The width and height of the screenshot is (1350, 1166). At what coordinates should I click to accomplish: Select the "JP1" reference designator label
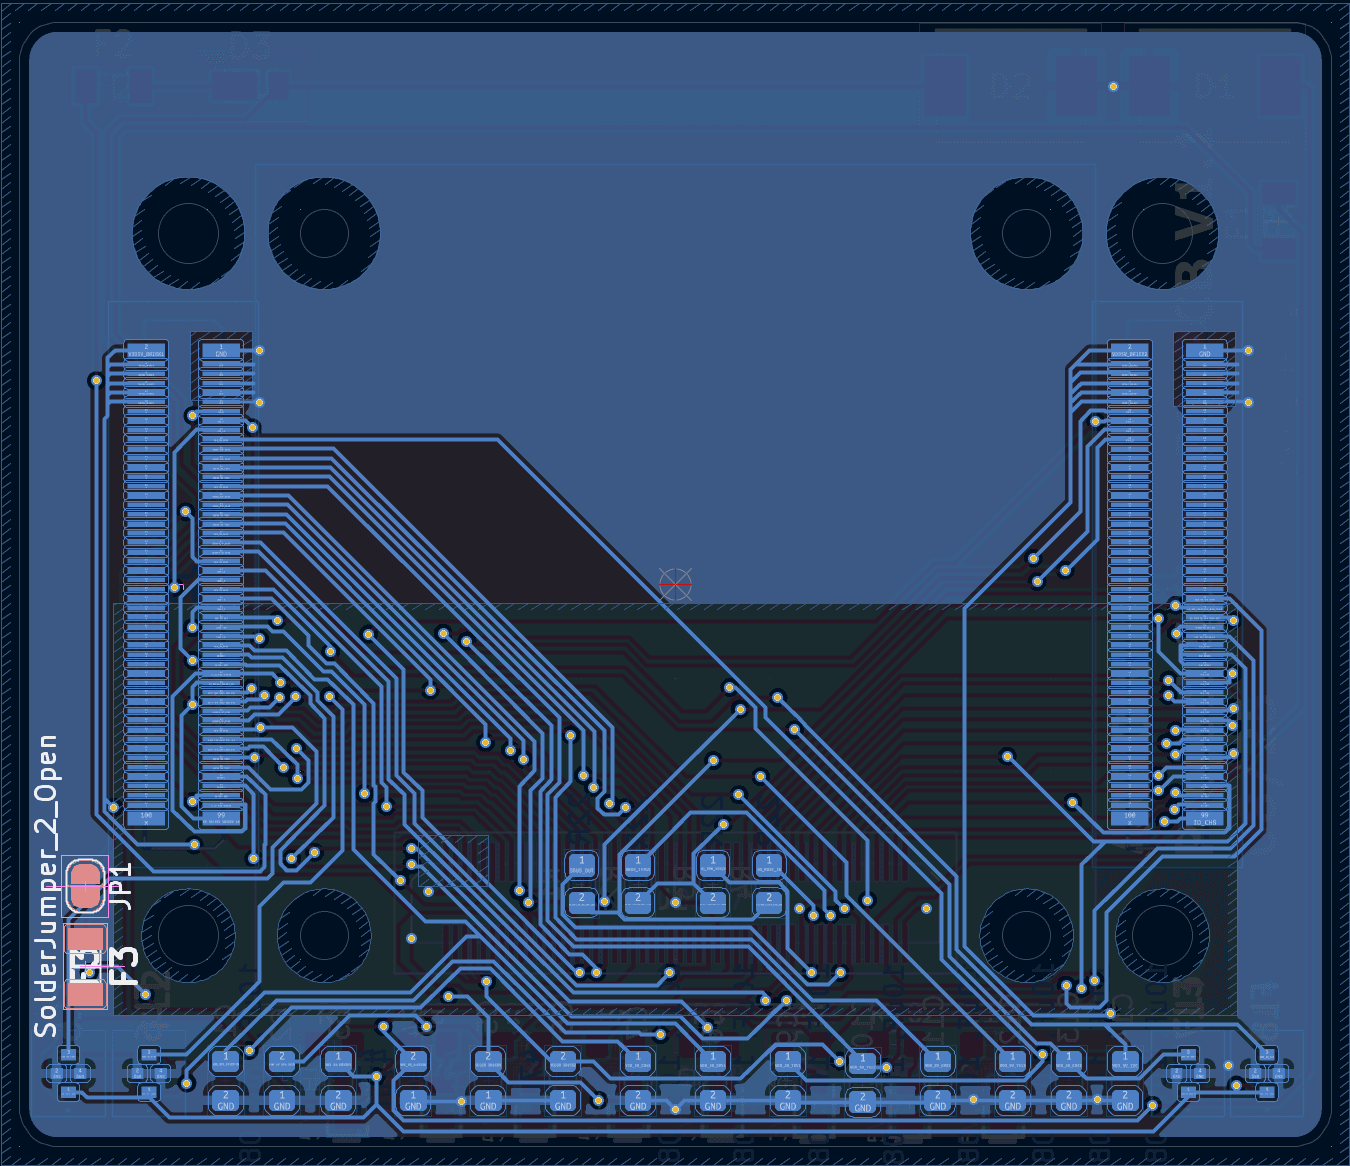[120, 886]
